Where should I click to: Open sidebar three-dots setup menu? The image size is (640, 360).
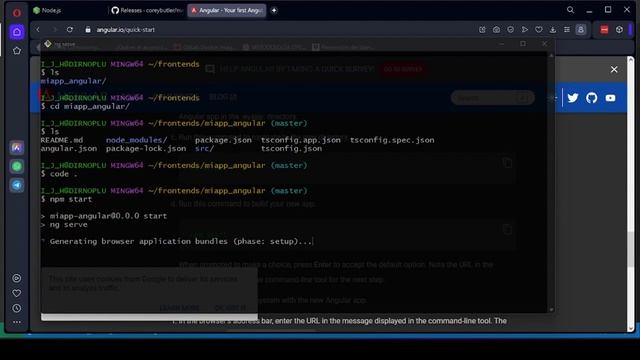tap(17, 322)
